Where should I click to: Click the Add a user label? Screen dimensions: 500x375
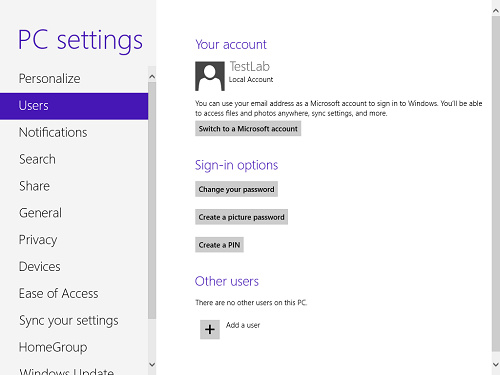click(x=243, y=325)
